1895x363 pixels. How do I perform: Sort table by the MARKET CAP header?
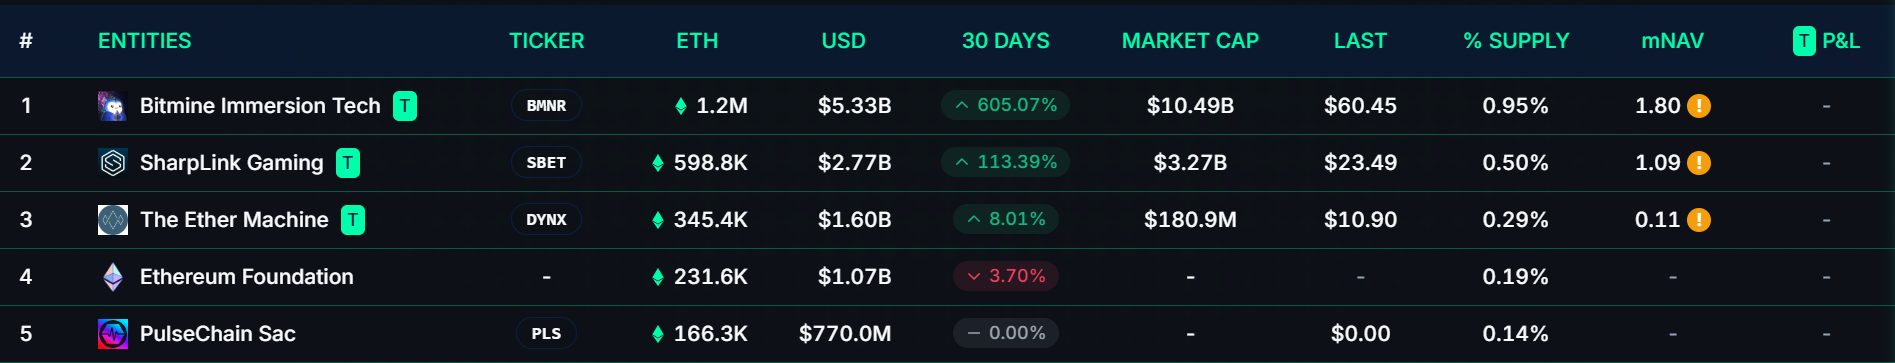tap(1190, 41)
